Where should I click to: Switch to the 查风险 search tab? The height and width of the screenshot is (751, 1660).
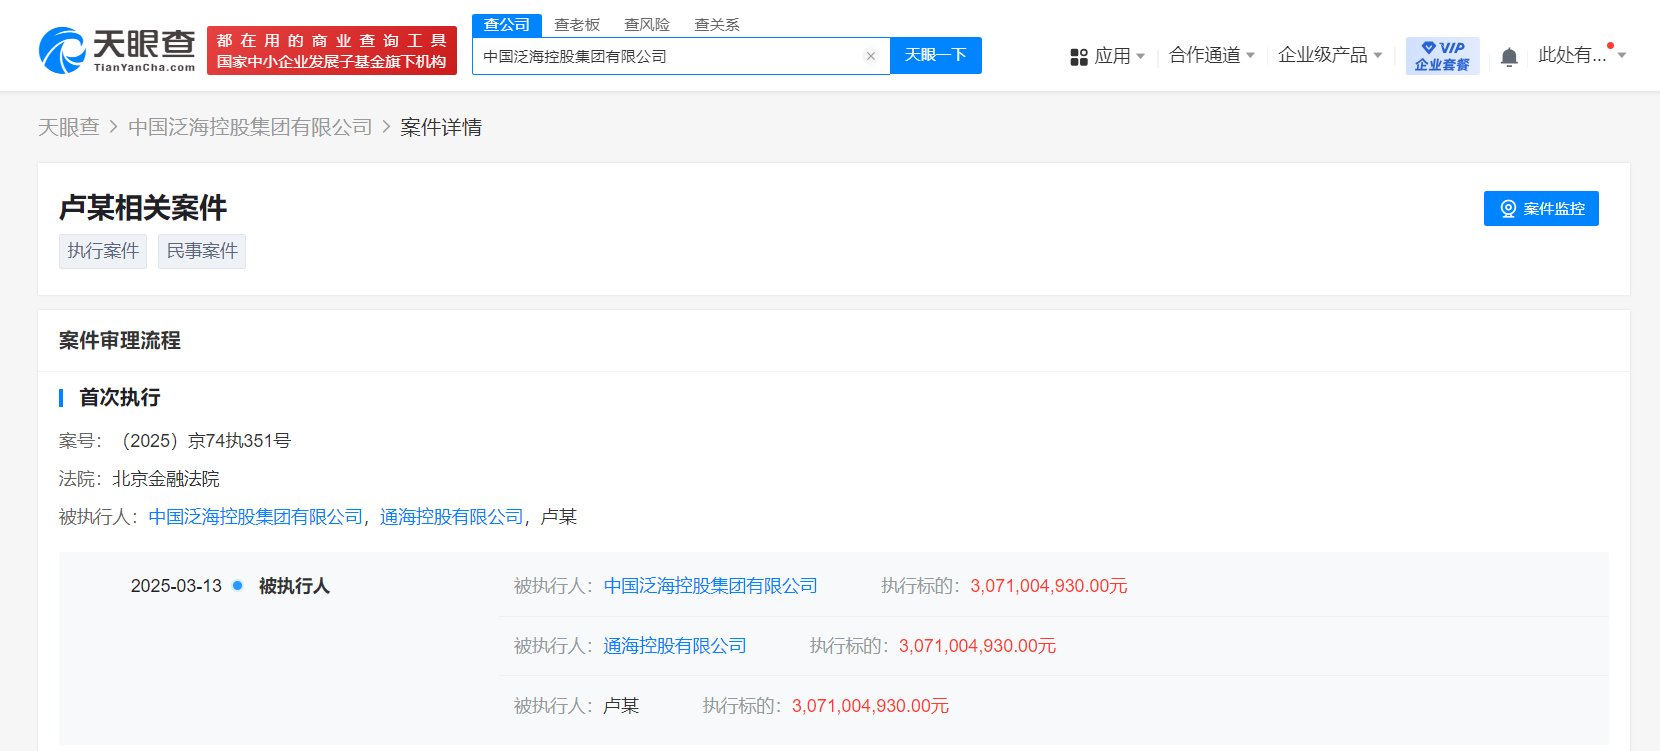coord(647,25)
